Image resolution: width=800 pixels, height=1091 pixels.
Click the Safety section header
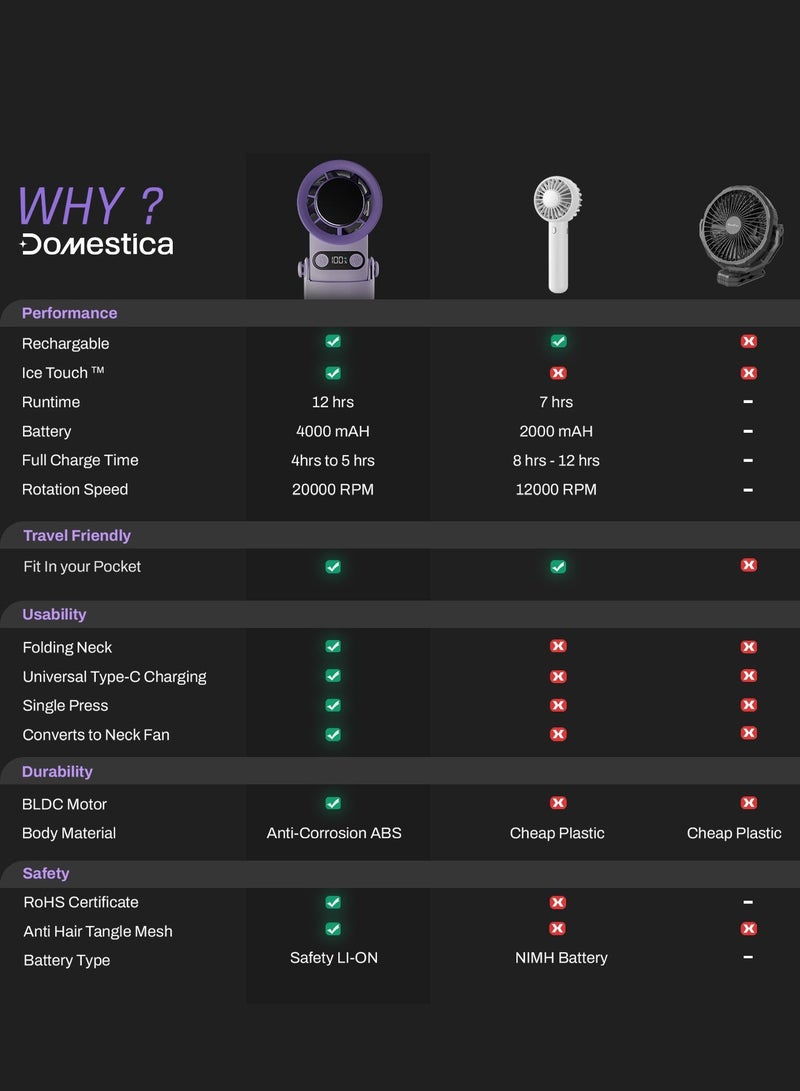pos(46,873)
